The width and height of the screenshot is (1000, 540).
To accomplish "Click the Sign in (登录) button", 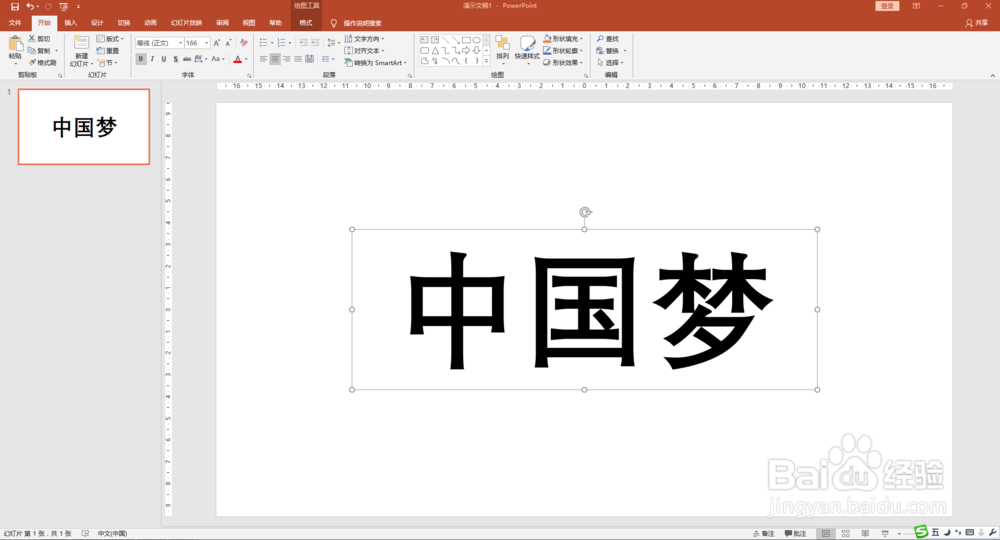I will click(887, 6).
